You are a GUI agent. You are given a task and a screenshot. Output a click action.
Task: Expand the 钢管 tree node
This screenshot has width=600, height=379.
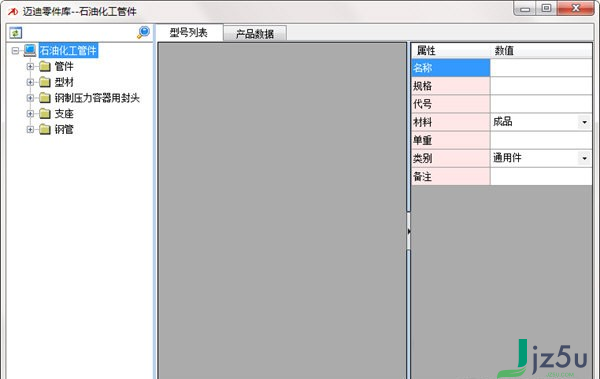(x=30, y=129)
